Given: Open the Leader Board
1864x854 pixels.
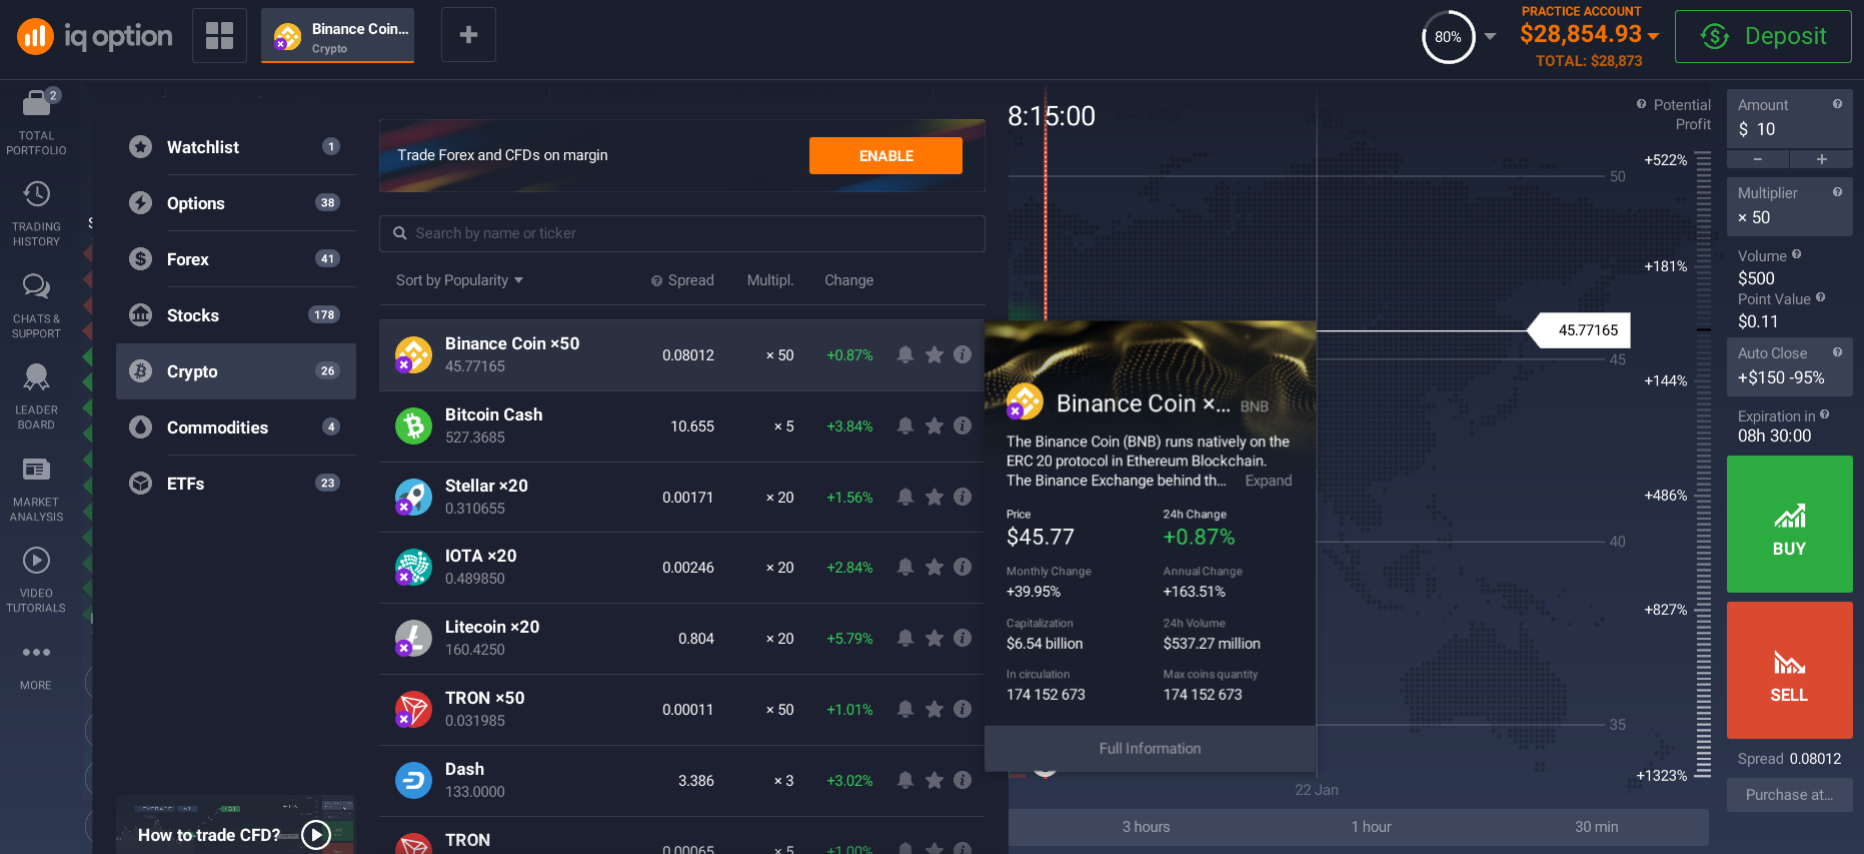Looking at the screenshot, I should click(x=36, y=397).
